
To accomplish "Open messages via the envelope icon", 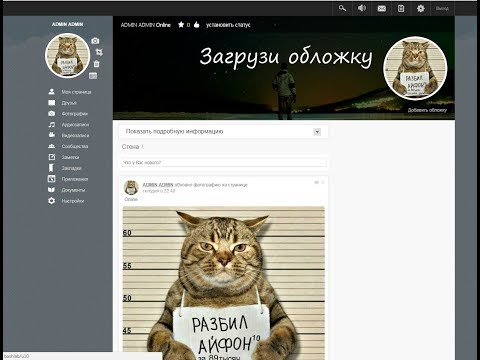I will (x=382, y=8).
